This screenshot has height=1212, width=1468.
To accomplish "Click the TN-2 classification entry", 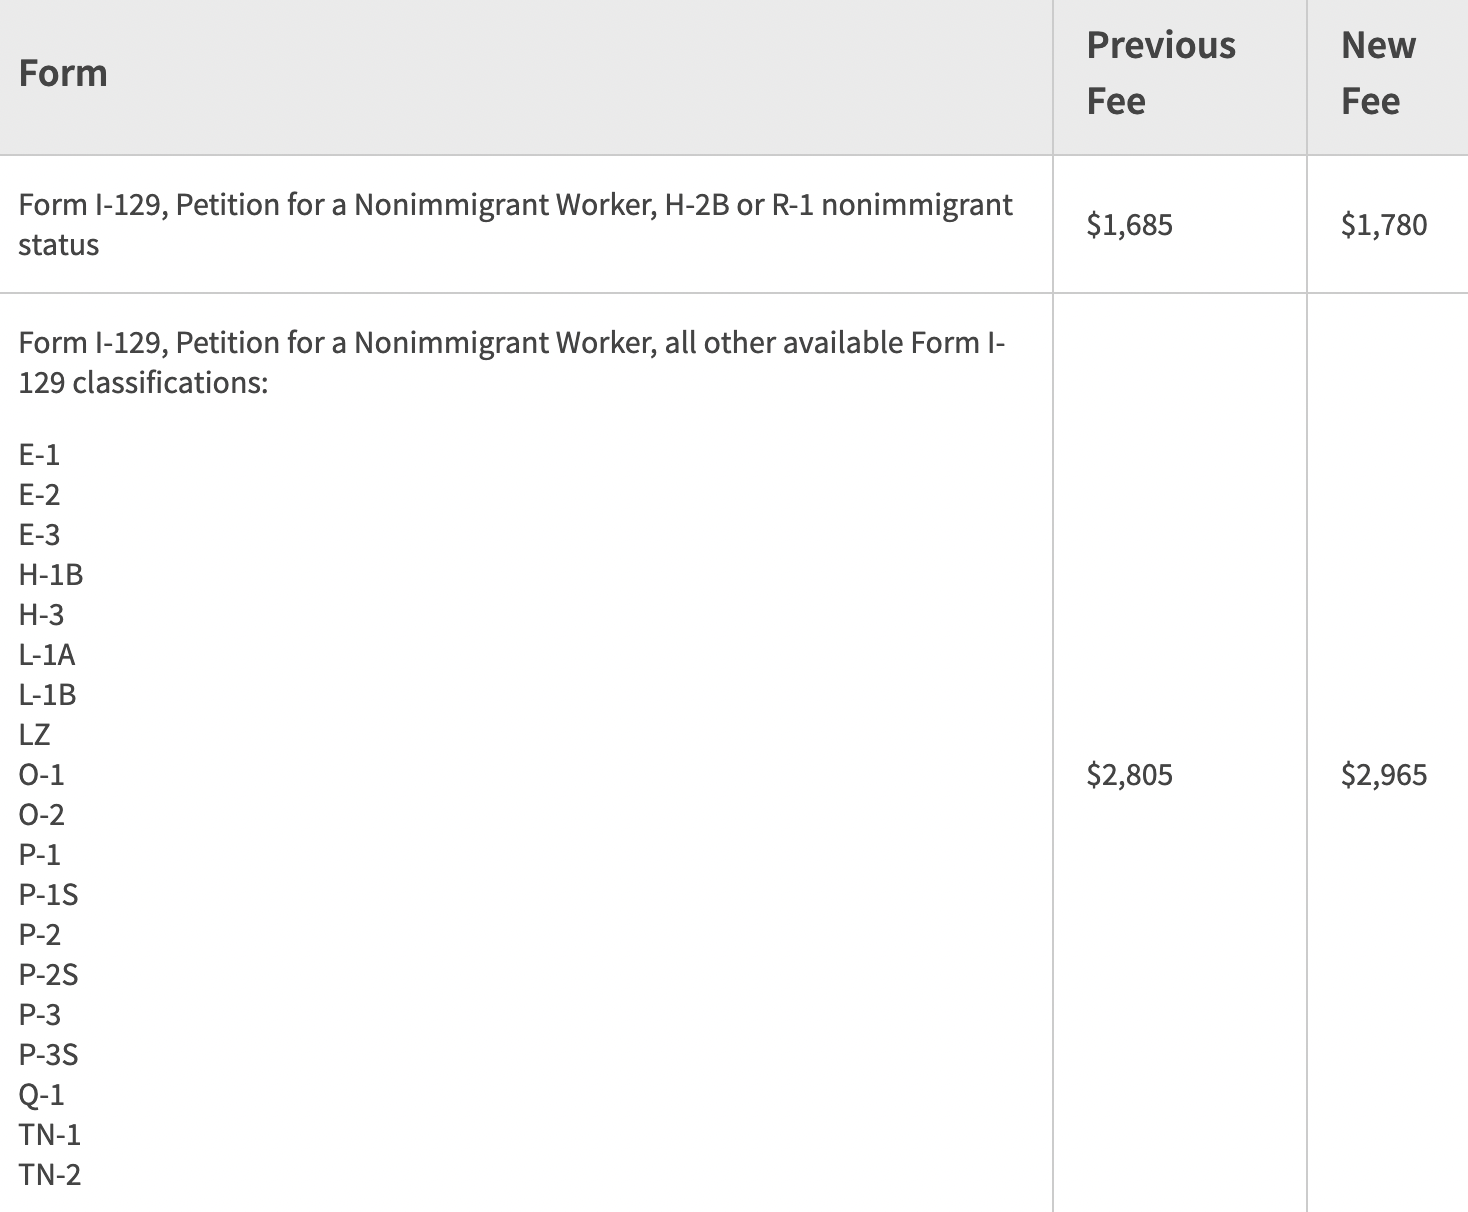I will (49, 1175).
